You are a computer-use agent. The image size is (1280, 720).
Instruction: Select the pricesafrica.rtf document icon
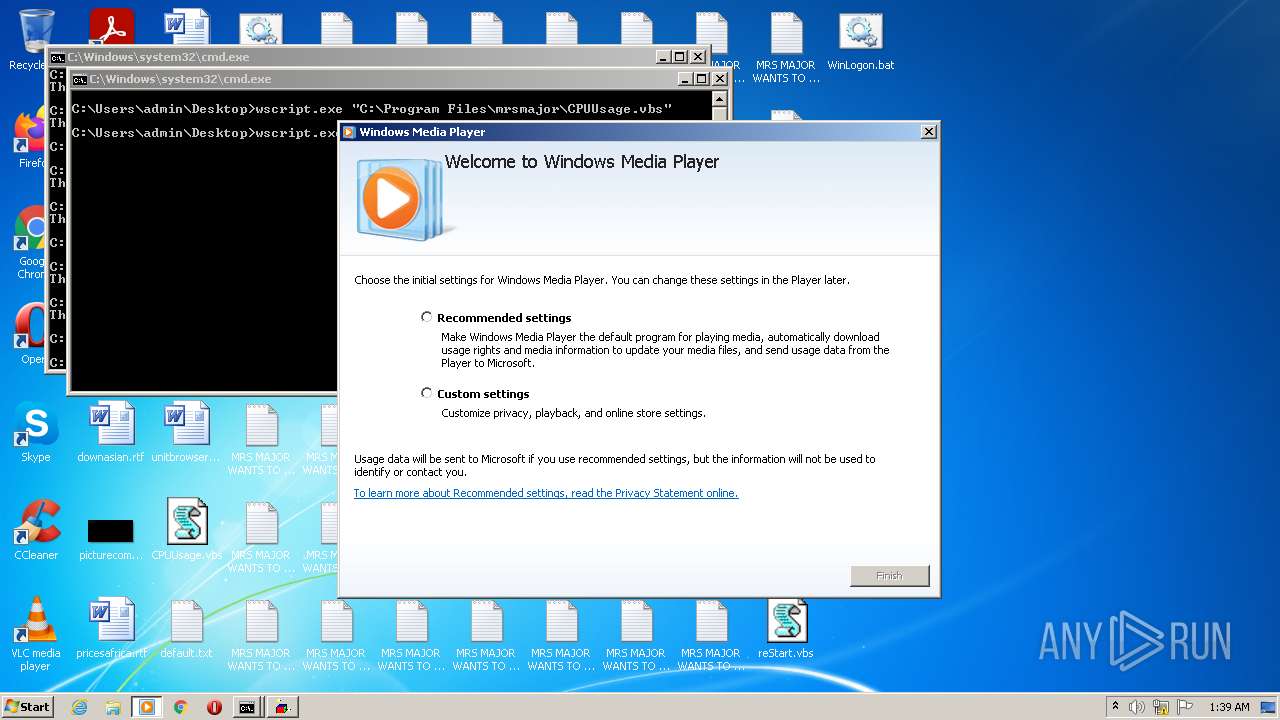point(111,629)
